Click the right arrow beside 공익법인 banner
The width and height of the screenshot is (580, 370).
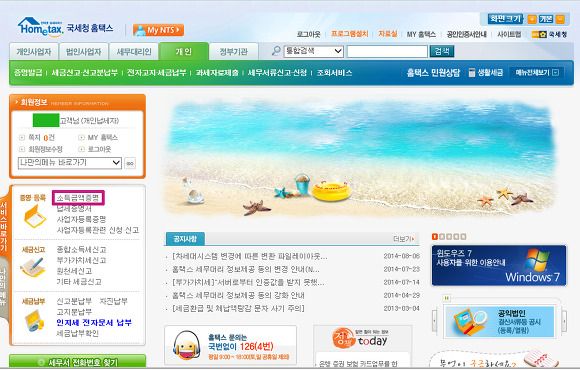(x=564, y=320)
